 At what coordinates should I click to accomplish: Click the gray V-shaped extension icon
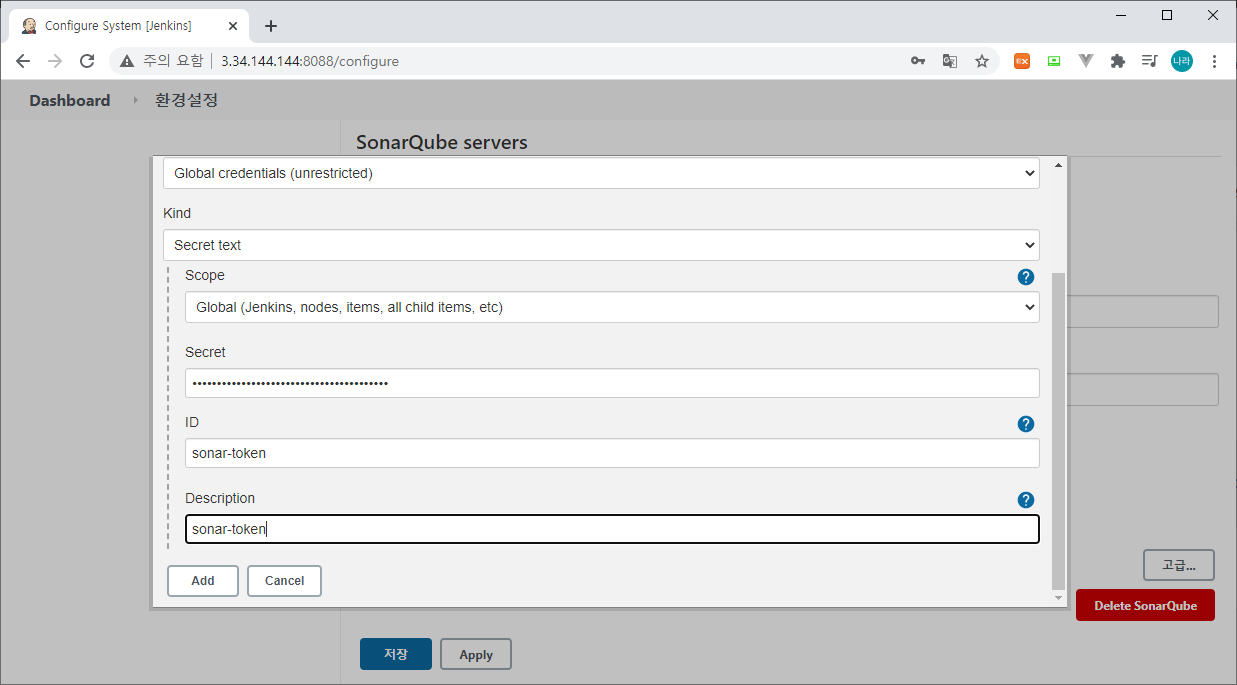(x=1086, y=61)
